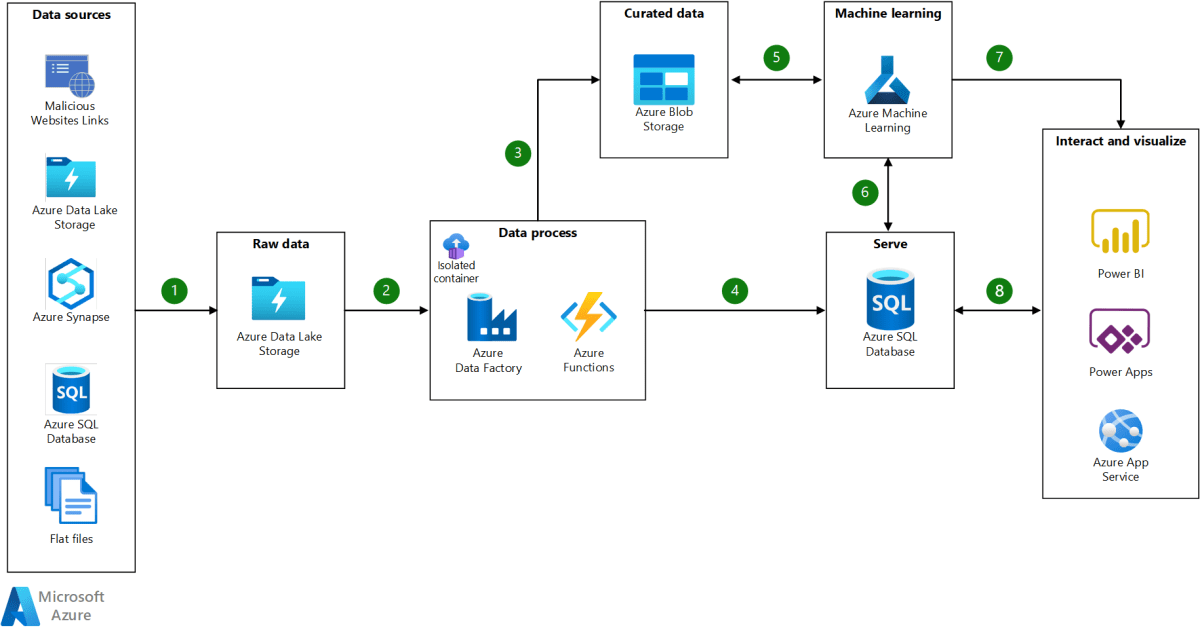Select Azure Data Lake Storage icon in Raw data
The height and width of the screenshot is (632, 1200).
(279, 298)
